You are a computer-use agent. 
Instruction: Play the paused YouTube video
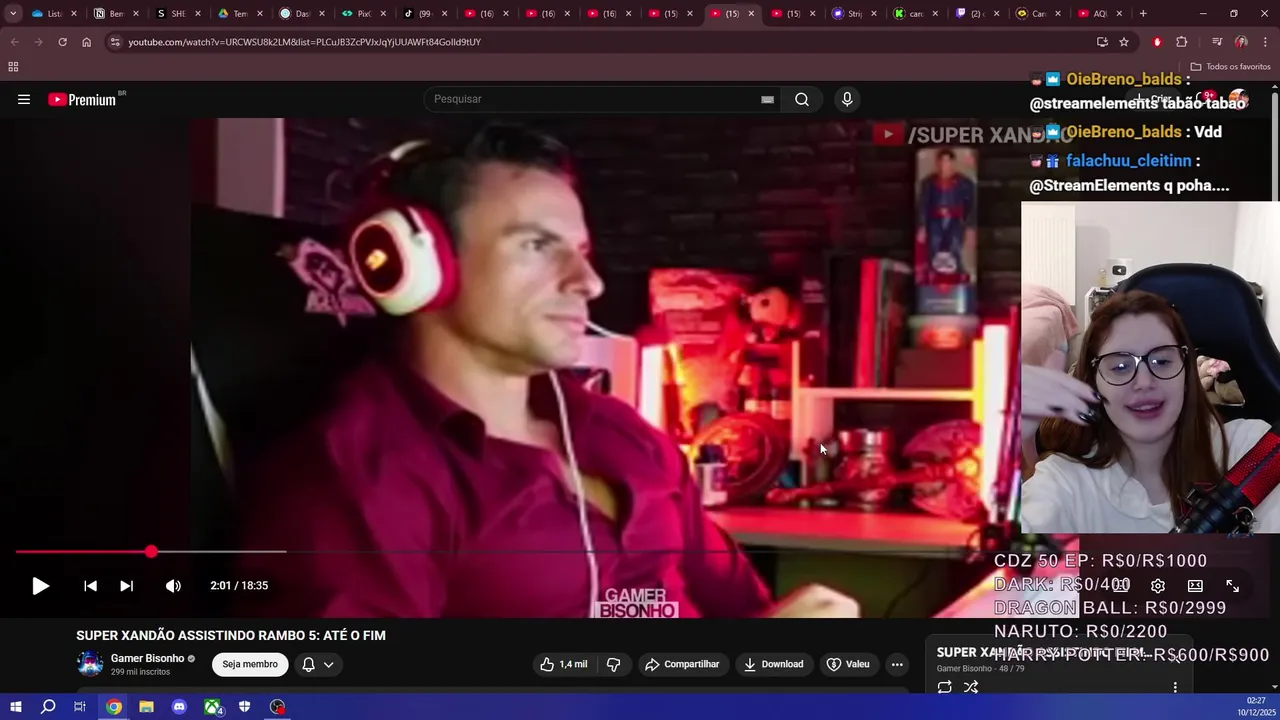coord(40,586)
